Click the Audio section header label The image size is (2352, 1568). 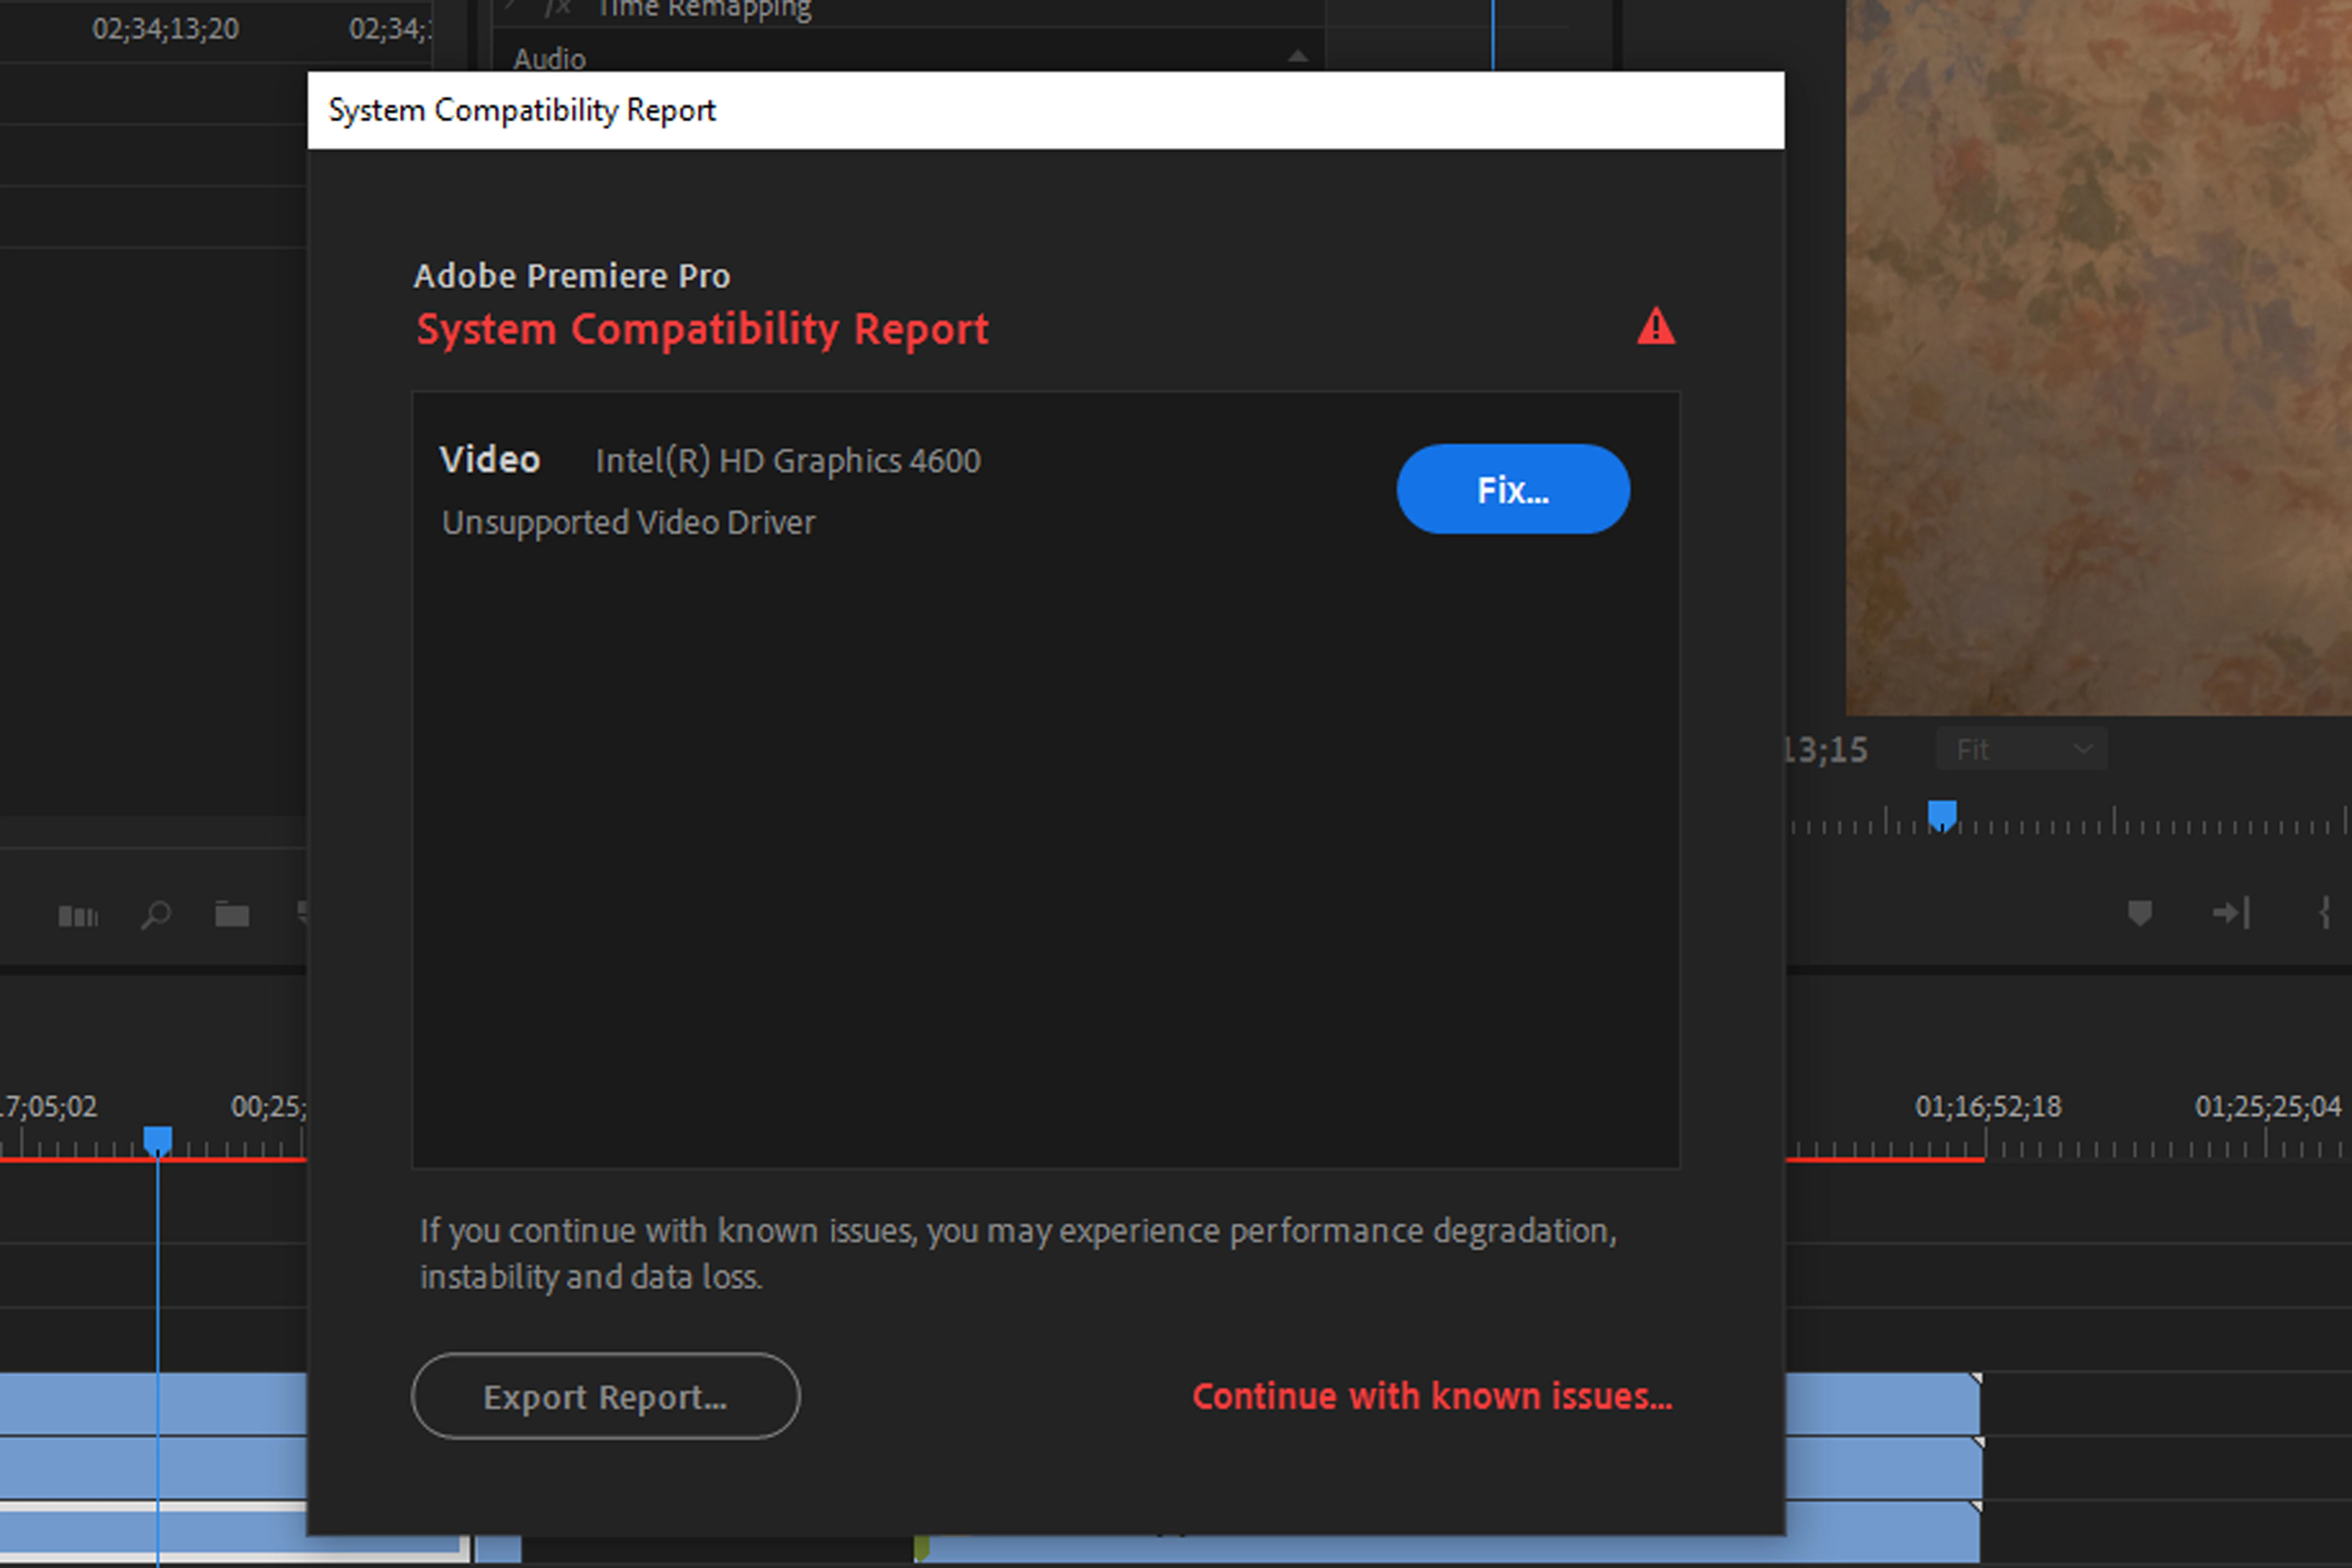coord(549,59)
